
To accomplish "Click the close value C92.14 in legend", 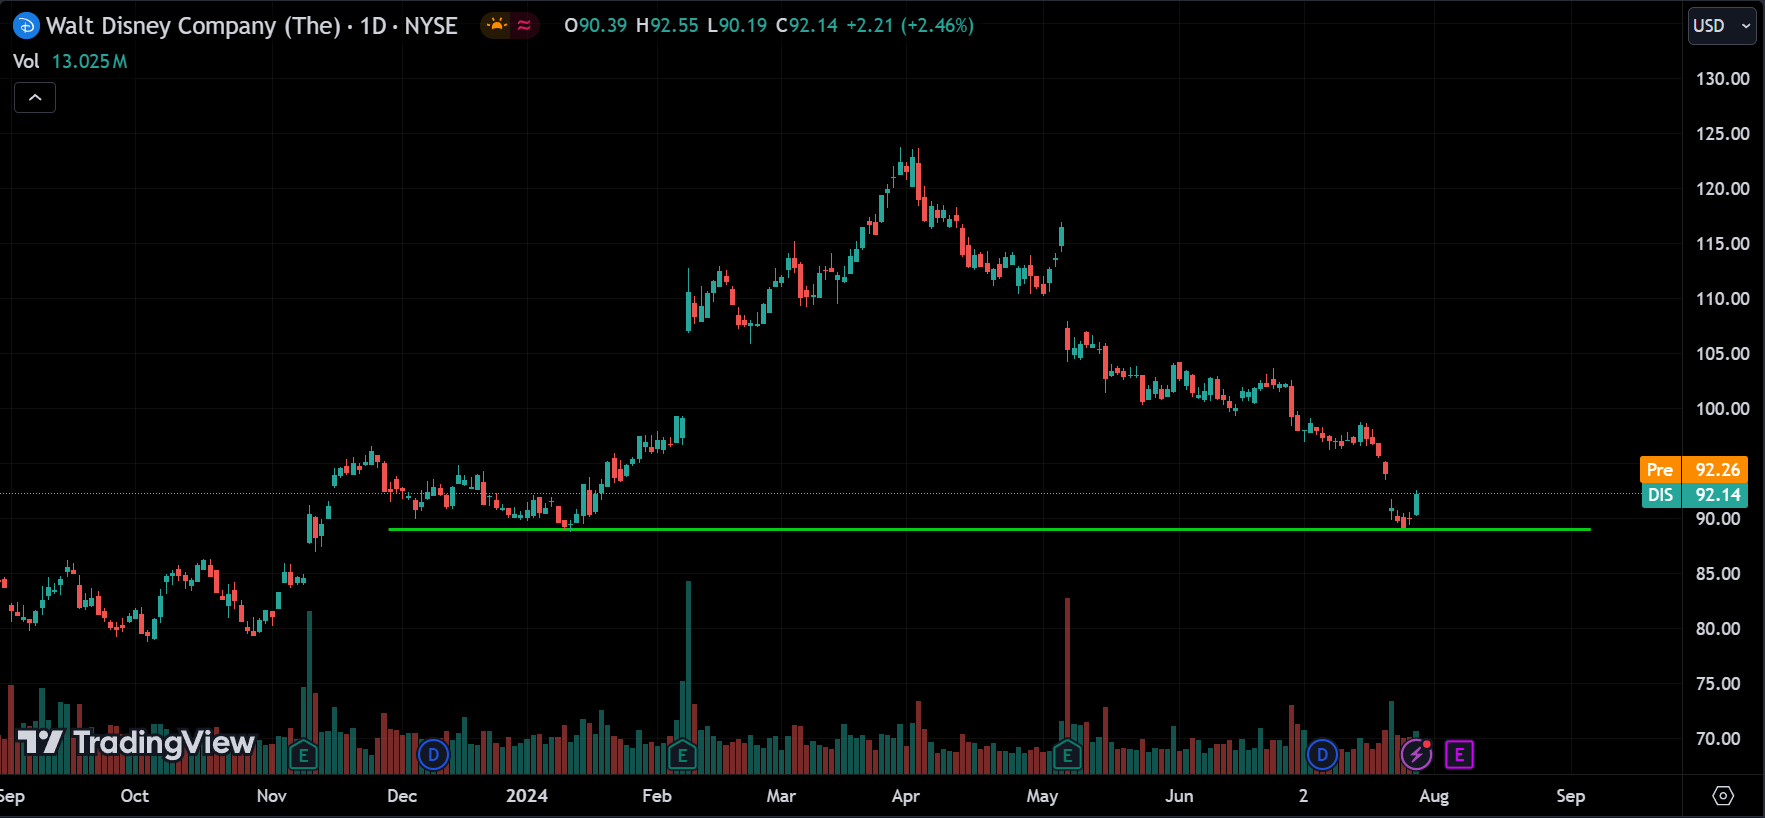I will tap(806, 25).
